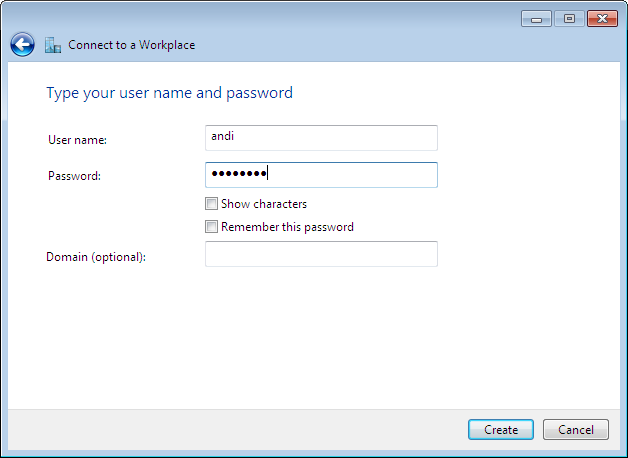This screenshot has width=628, height=458.
Task: Click the 'Remember this password' label text
Action: tap(287, 227)
